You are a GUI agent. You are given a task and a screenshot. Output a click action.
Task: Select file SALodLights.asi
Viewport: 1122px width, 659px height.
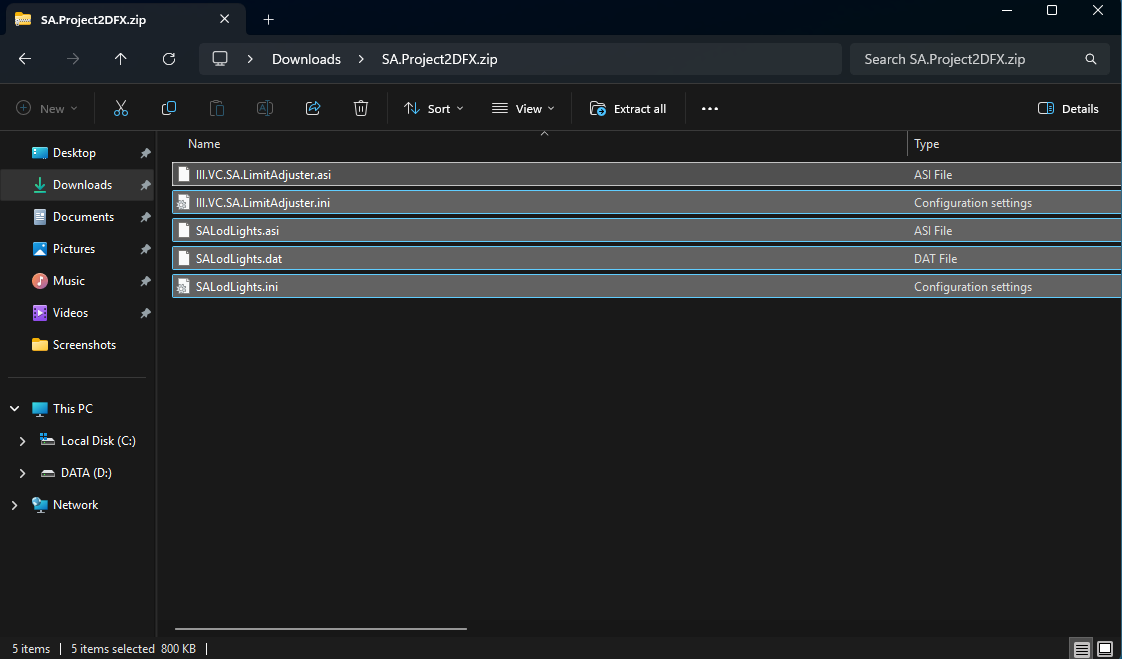(x=647, y=231)
